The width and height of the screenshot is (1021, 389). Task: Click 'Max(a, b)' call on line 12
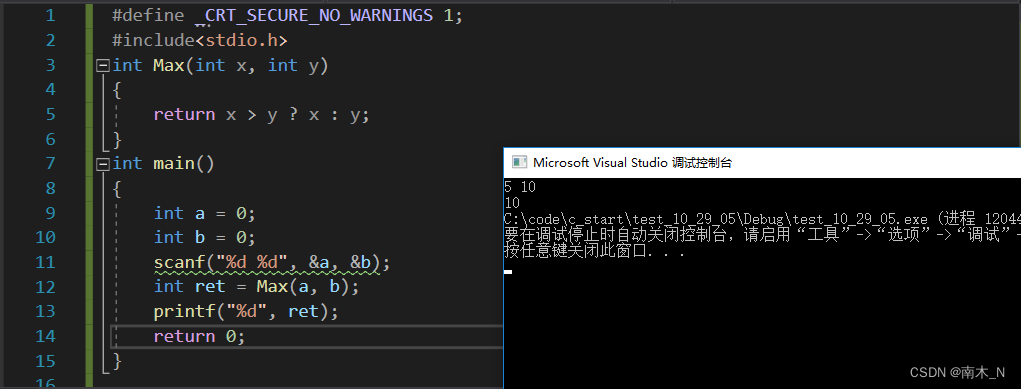[302, 287]
